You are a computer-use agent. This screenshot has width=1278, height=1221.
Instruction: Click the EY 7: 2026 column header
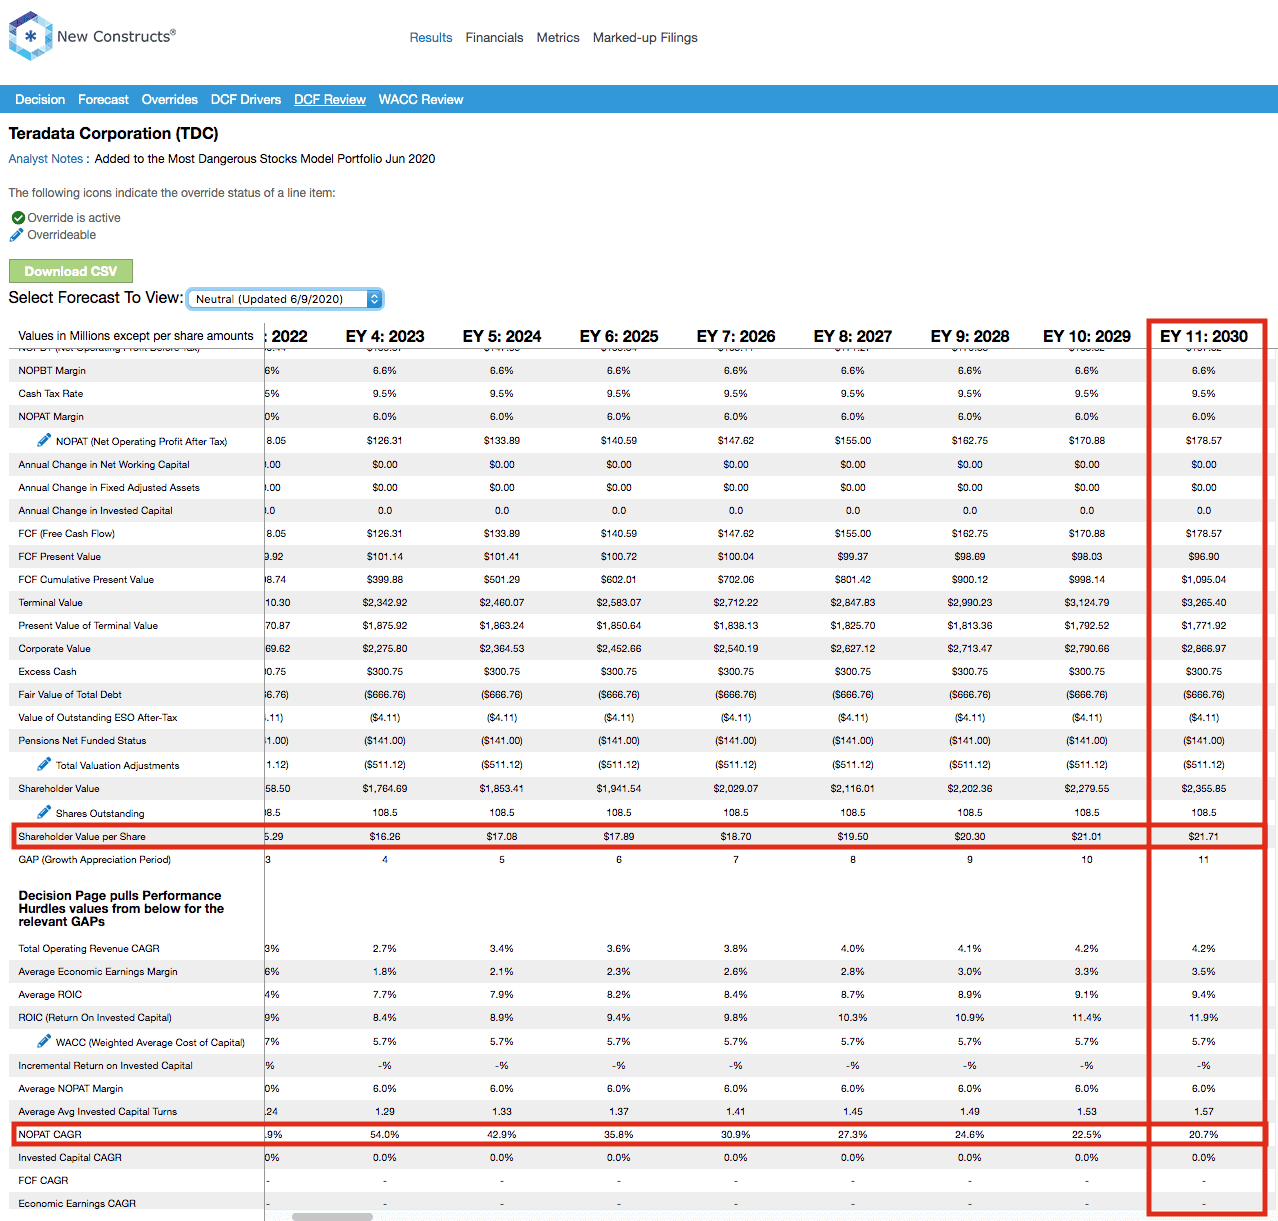(x=736, y=336)
